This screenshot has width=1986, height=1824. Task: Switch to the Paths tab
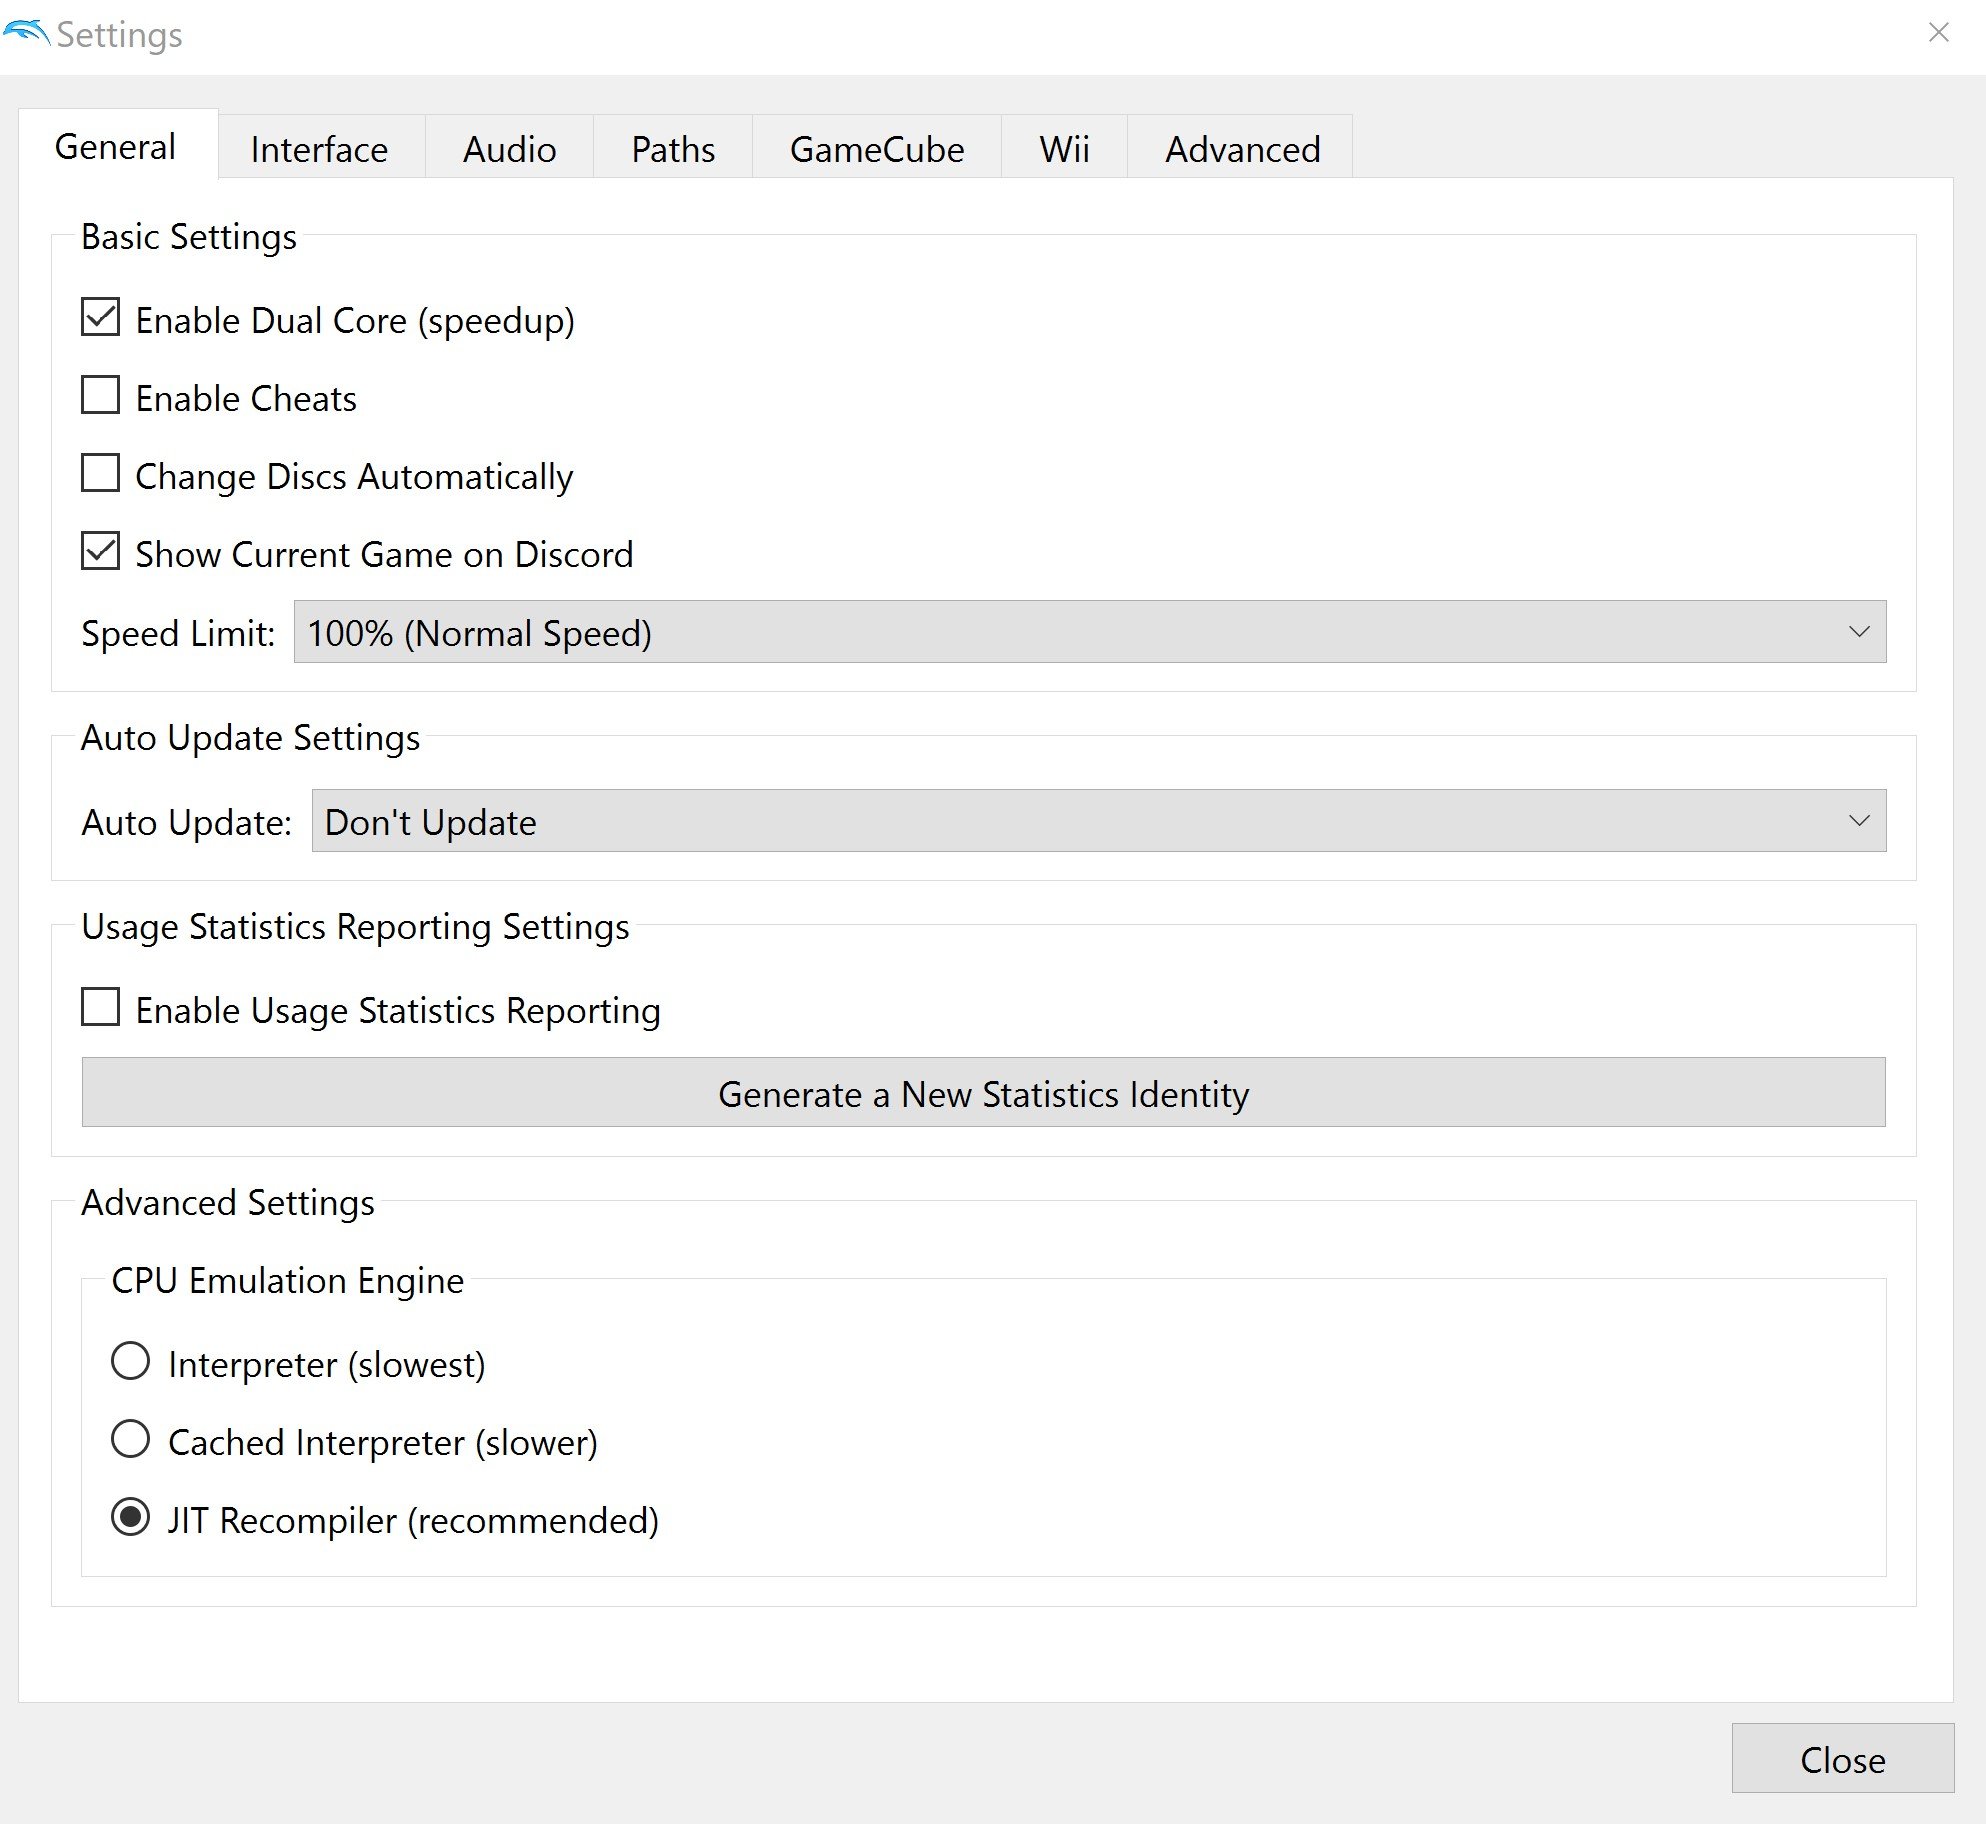(673, 149)
